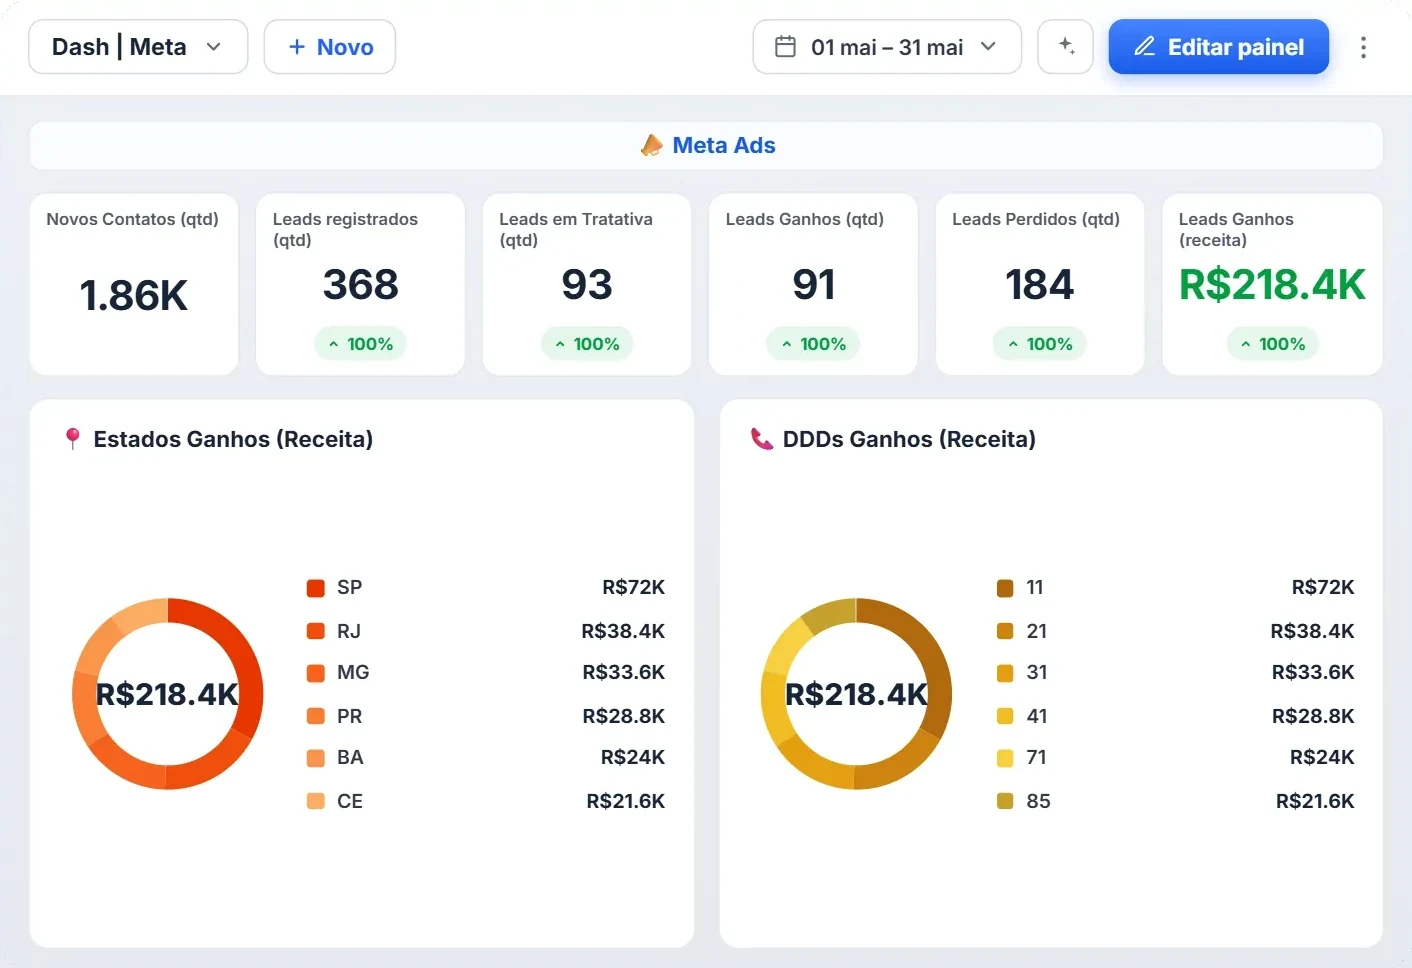
Task: Select the DDD 21 legend label
Action: pyautogui.click(x=1037, y=631)
